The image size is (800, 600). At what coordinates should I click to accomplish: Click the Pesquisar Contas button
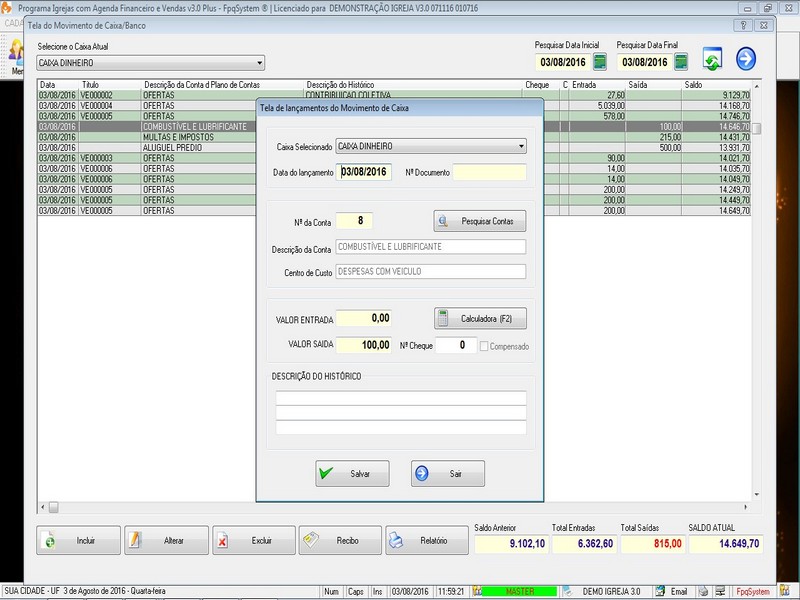480,221
